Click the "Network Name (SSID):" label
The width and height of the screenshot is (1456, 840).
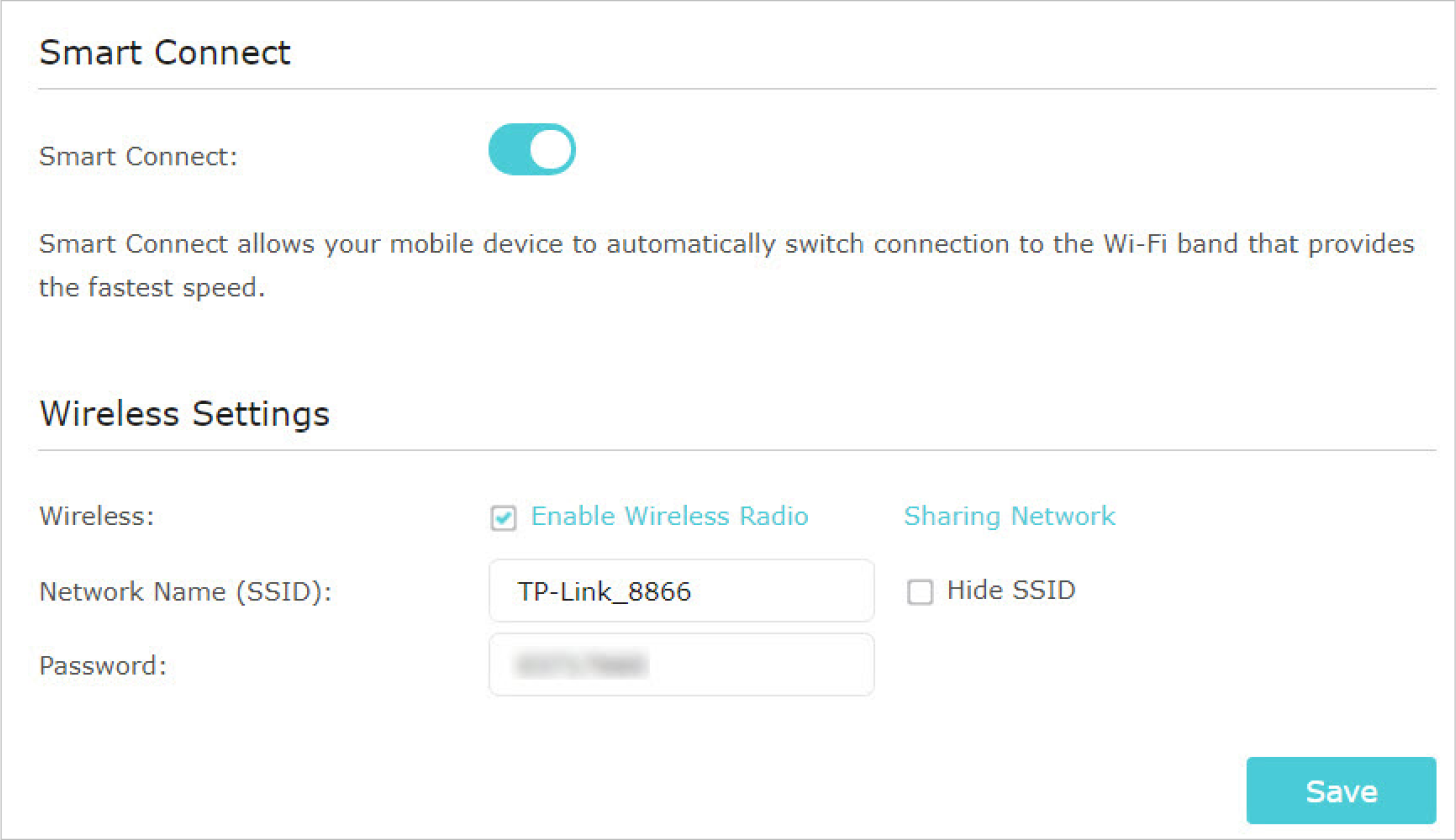pos(185,592)
